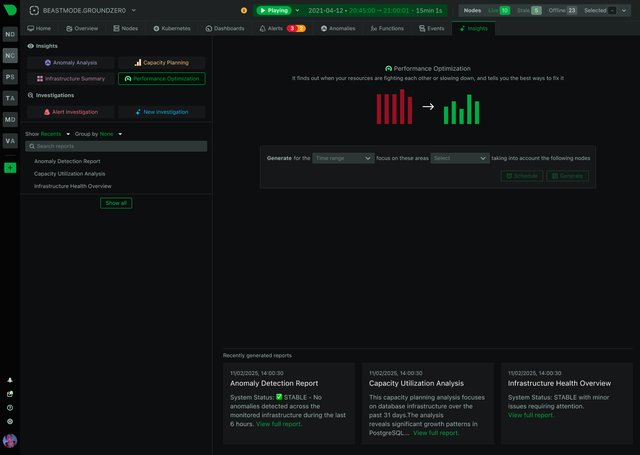
Task: Expand the Nodes selector chevron
Action: tap(624, 11)
